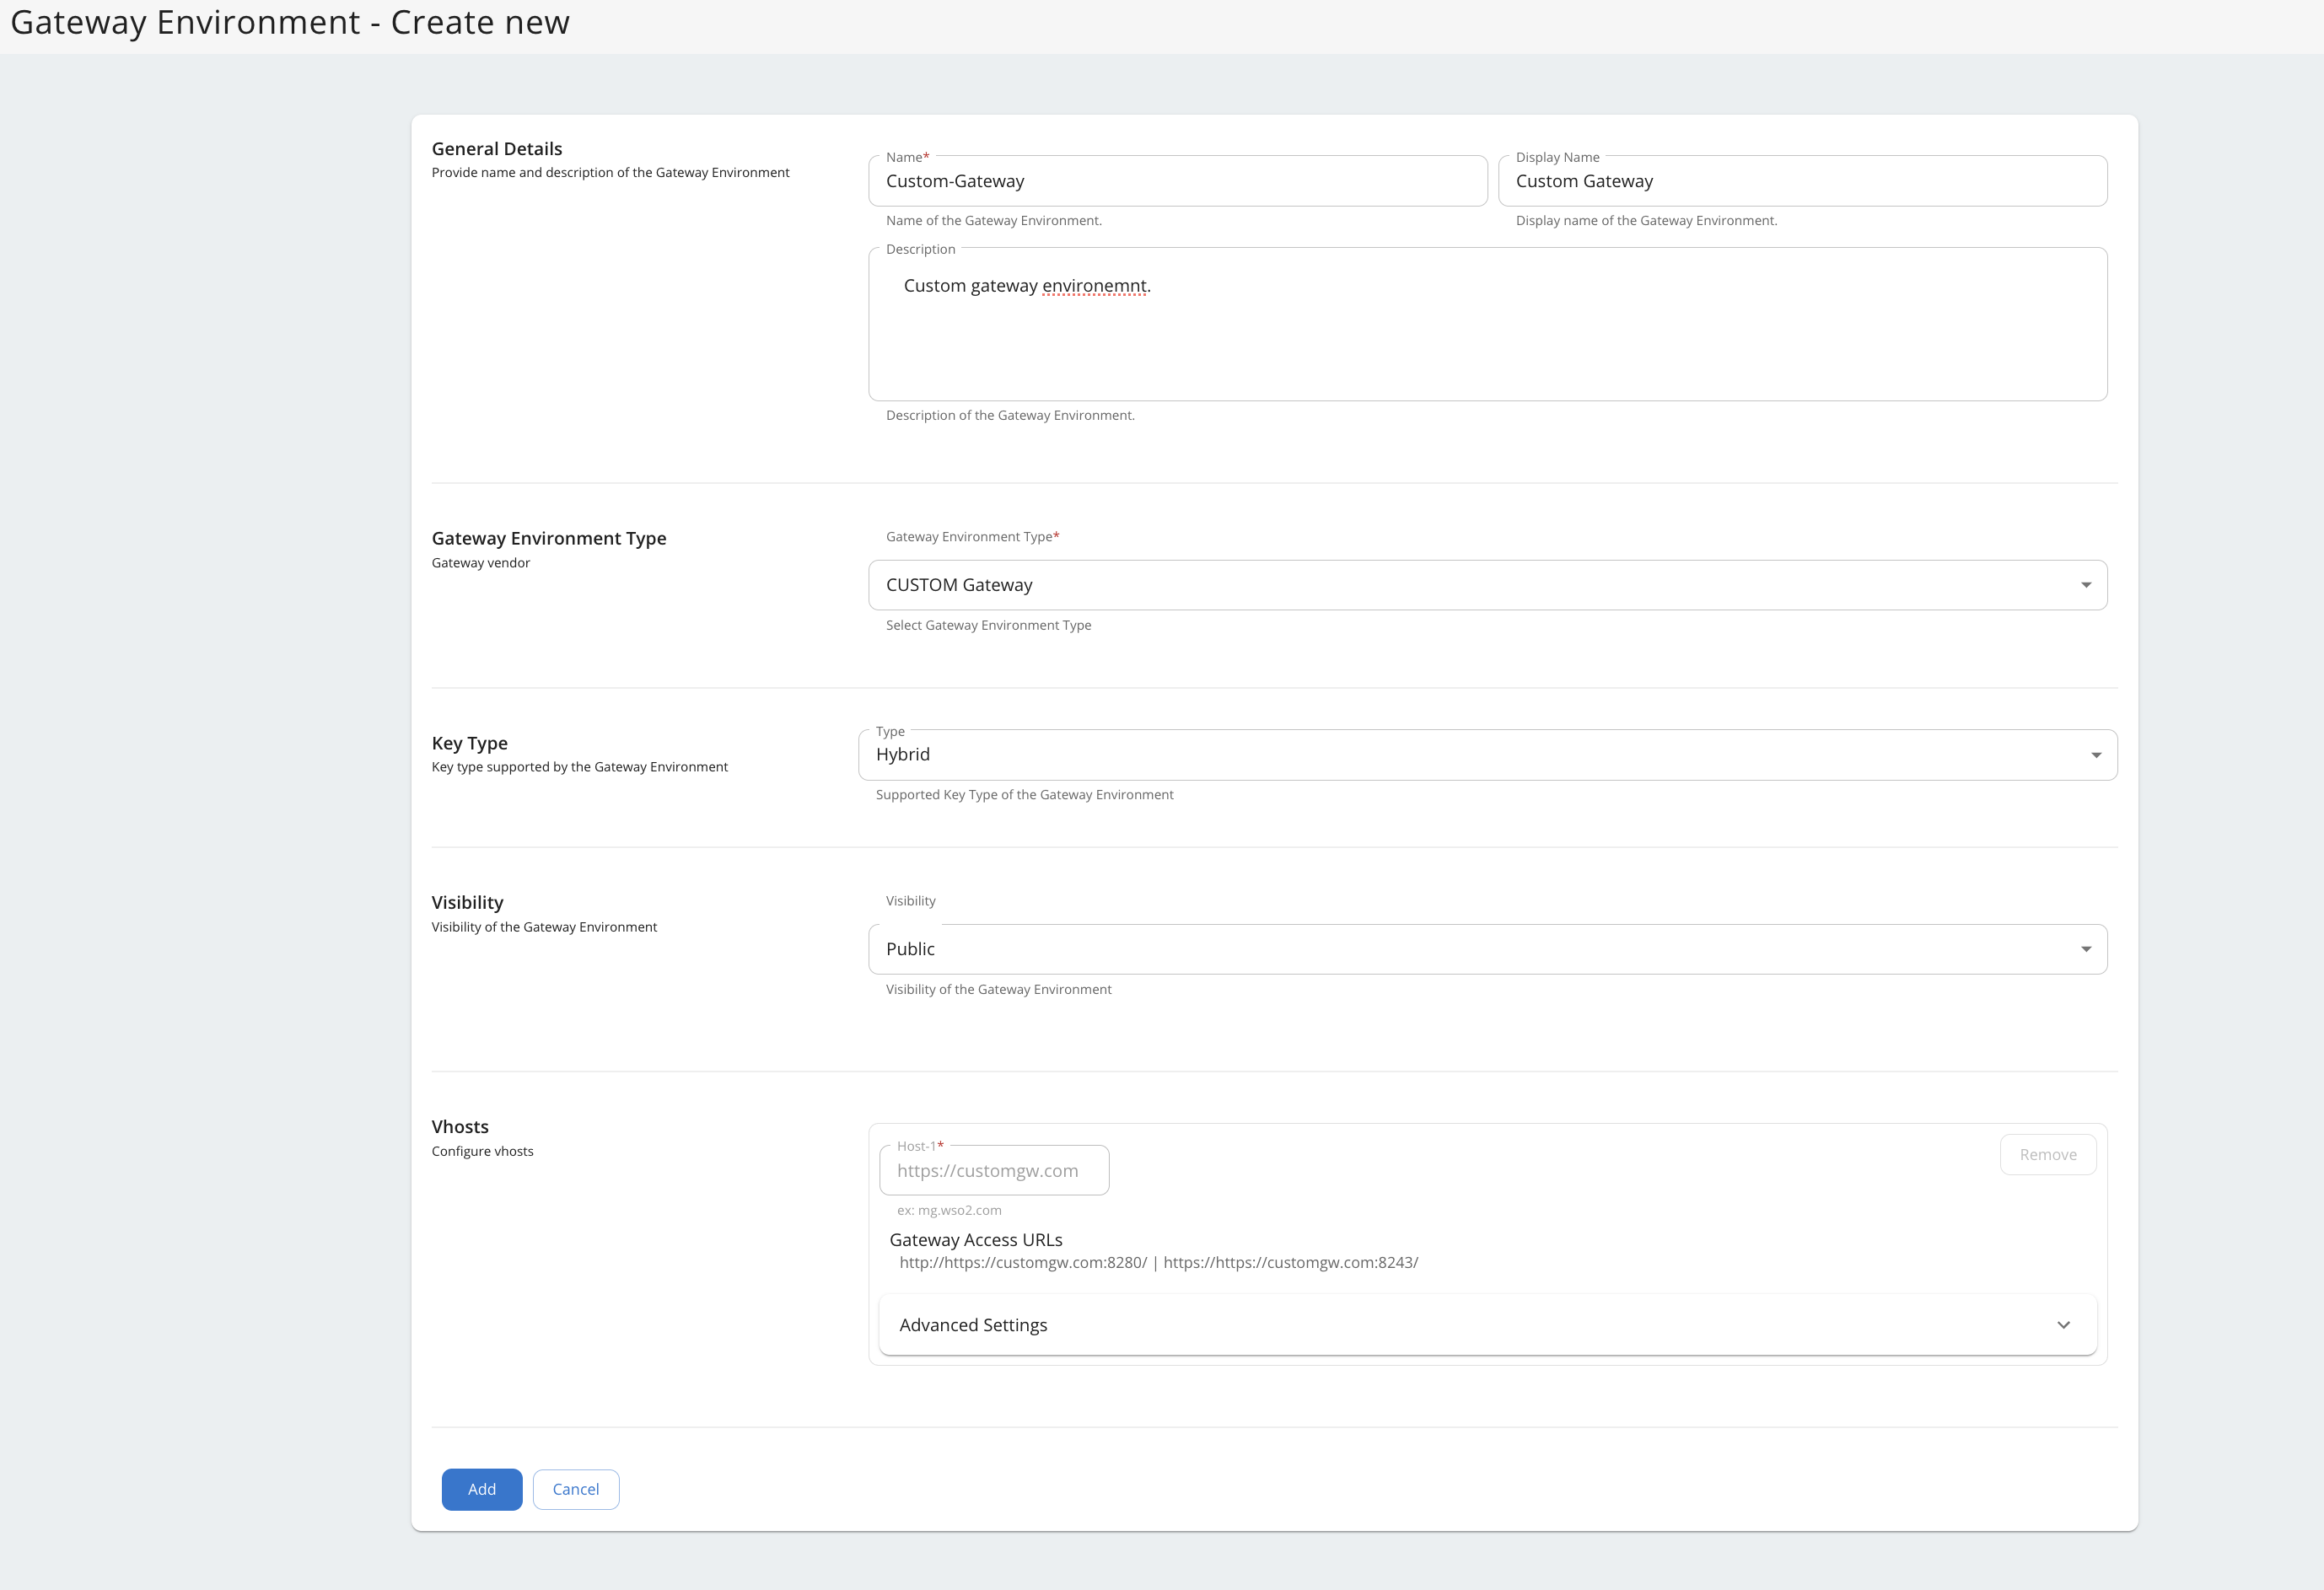Click the Key Type dropdown chevron
Image resolution: width=2324 pixels, height=1590 pixels.
coord(2097,754)
